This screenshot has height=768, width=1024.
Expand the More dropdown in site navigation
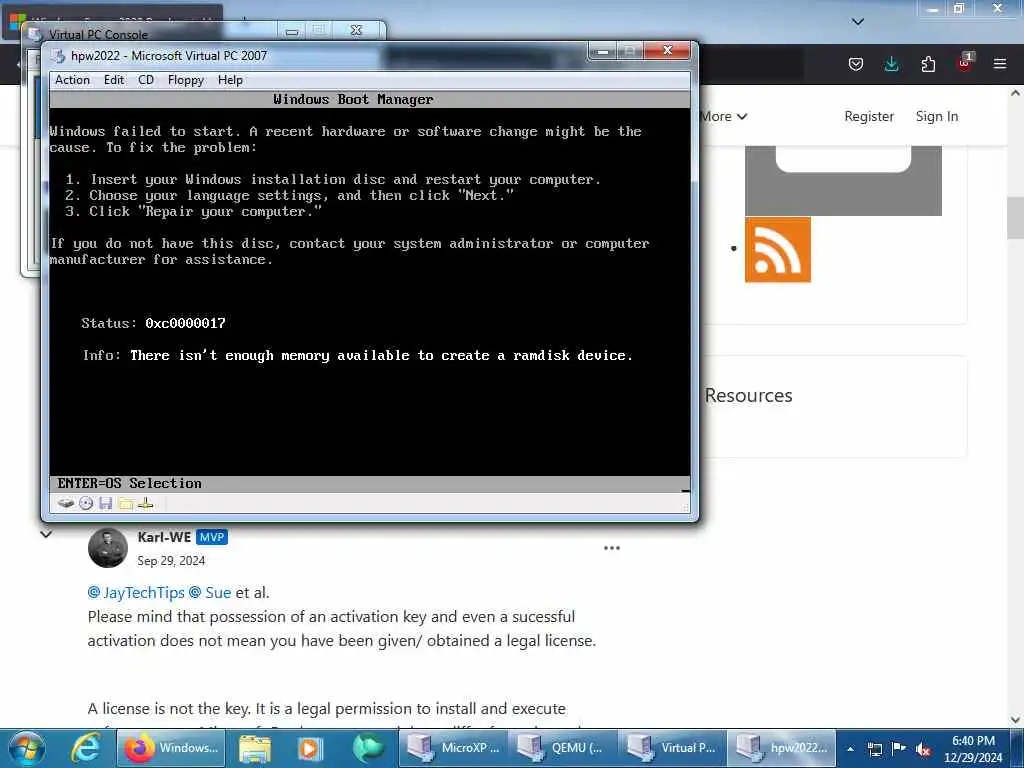click(724, 116)
